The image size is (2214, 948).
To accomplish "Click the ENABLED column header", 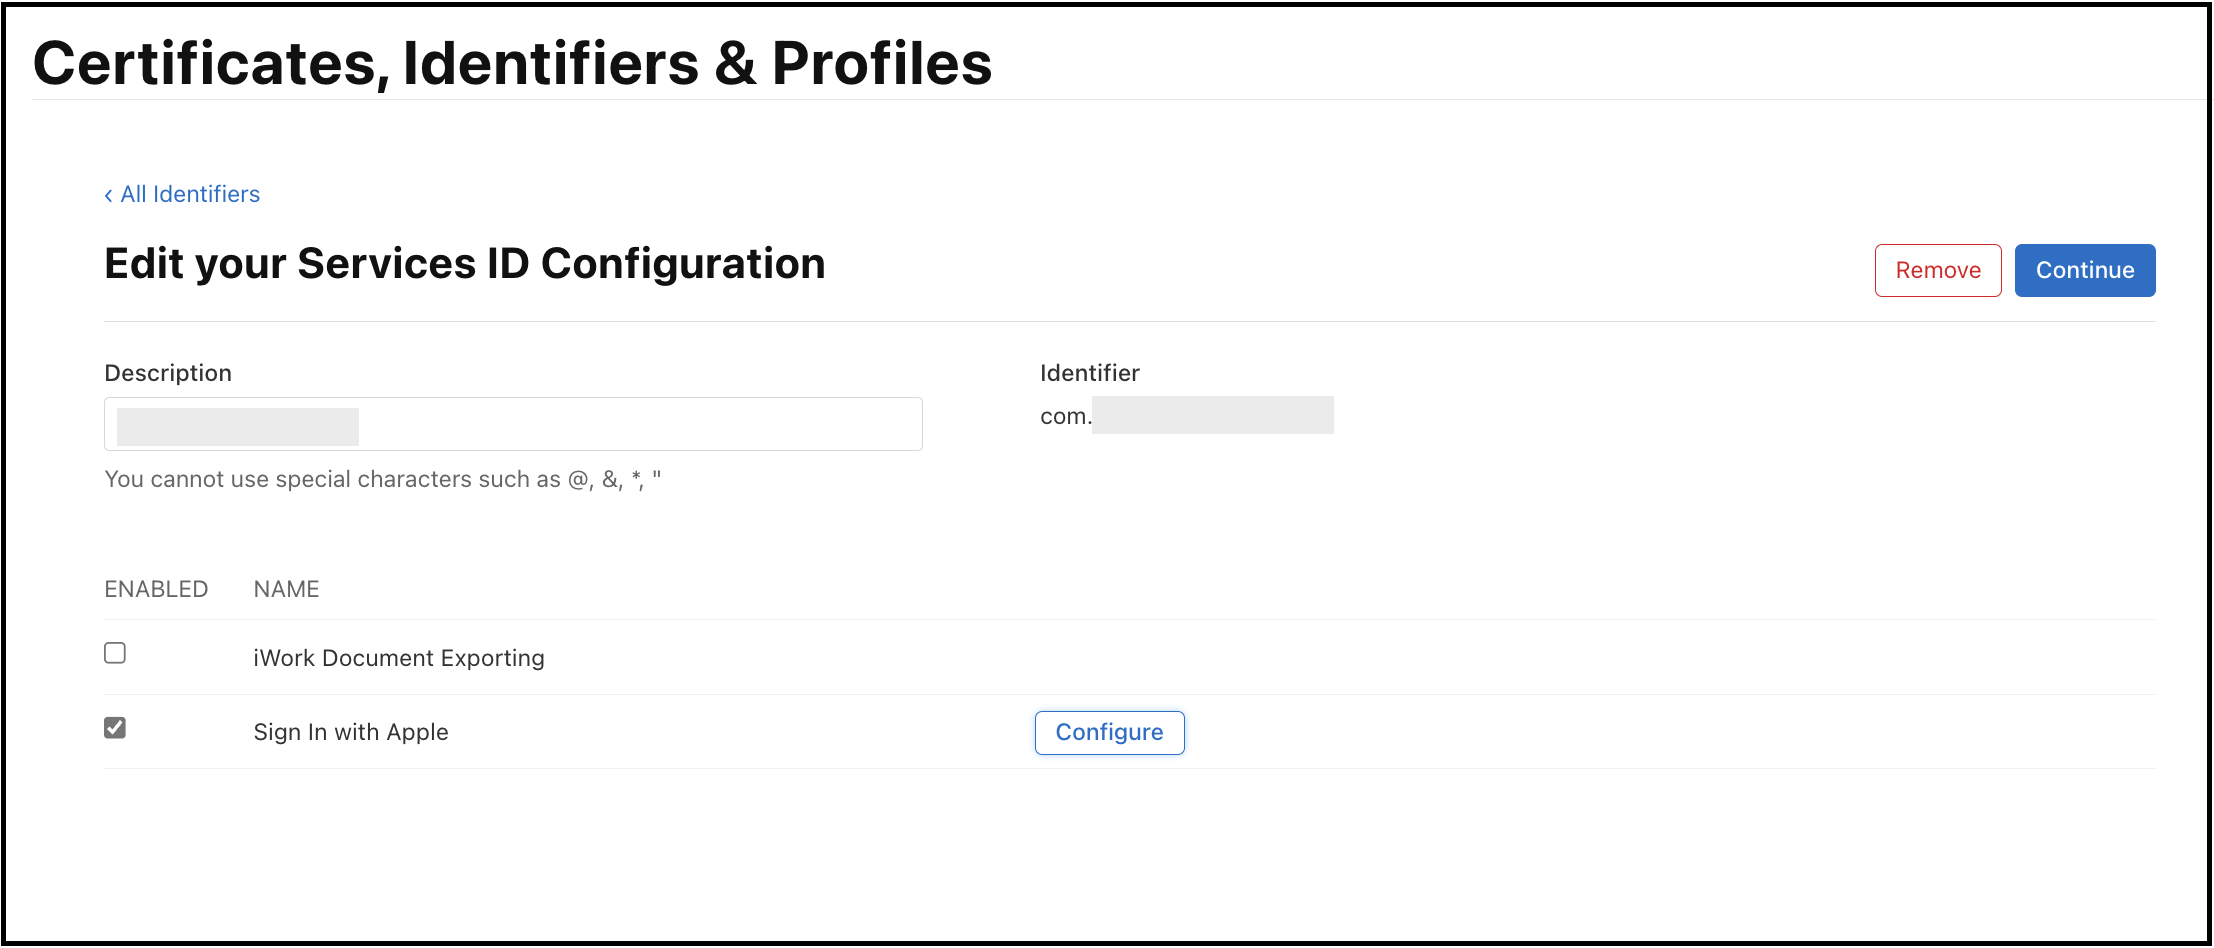I will pos(156,589).
